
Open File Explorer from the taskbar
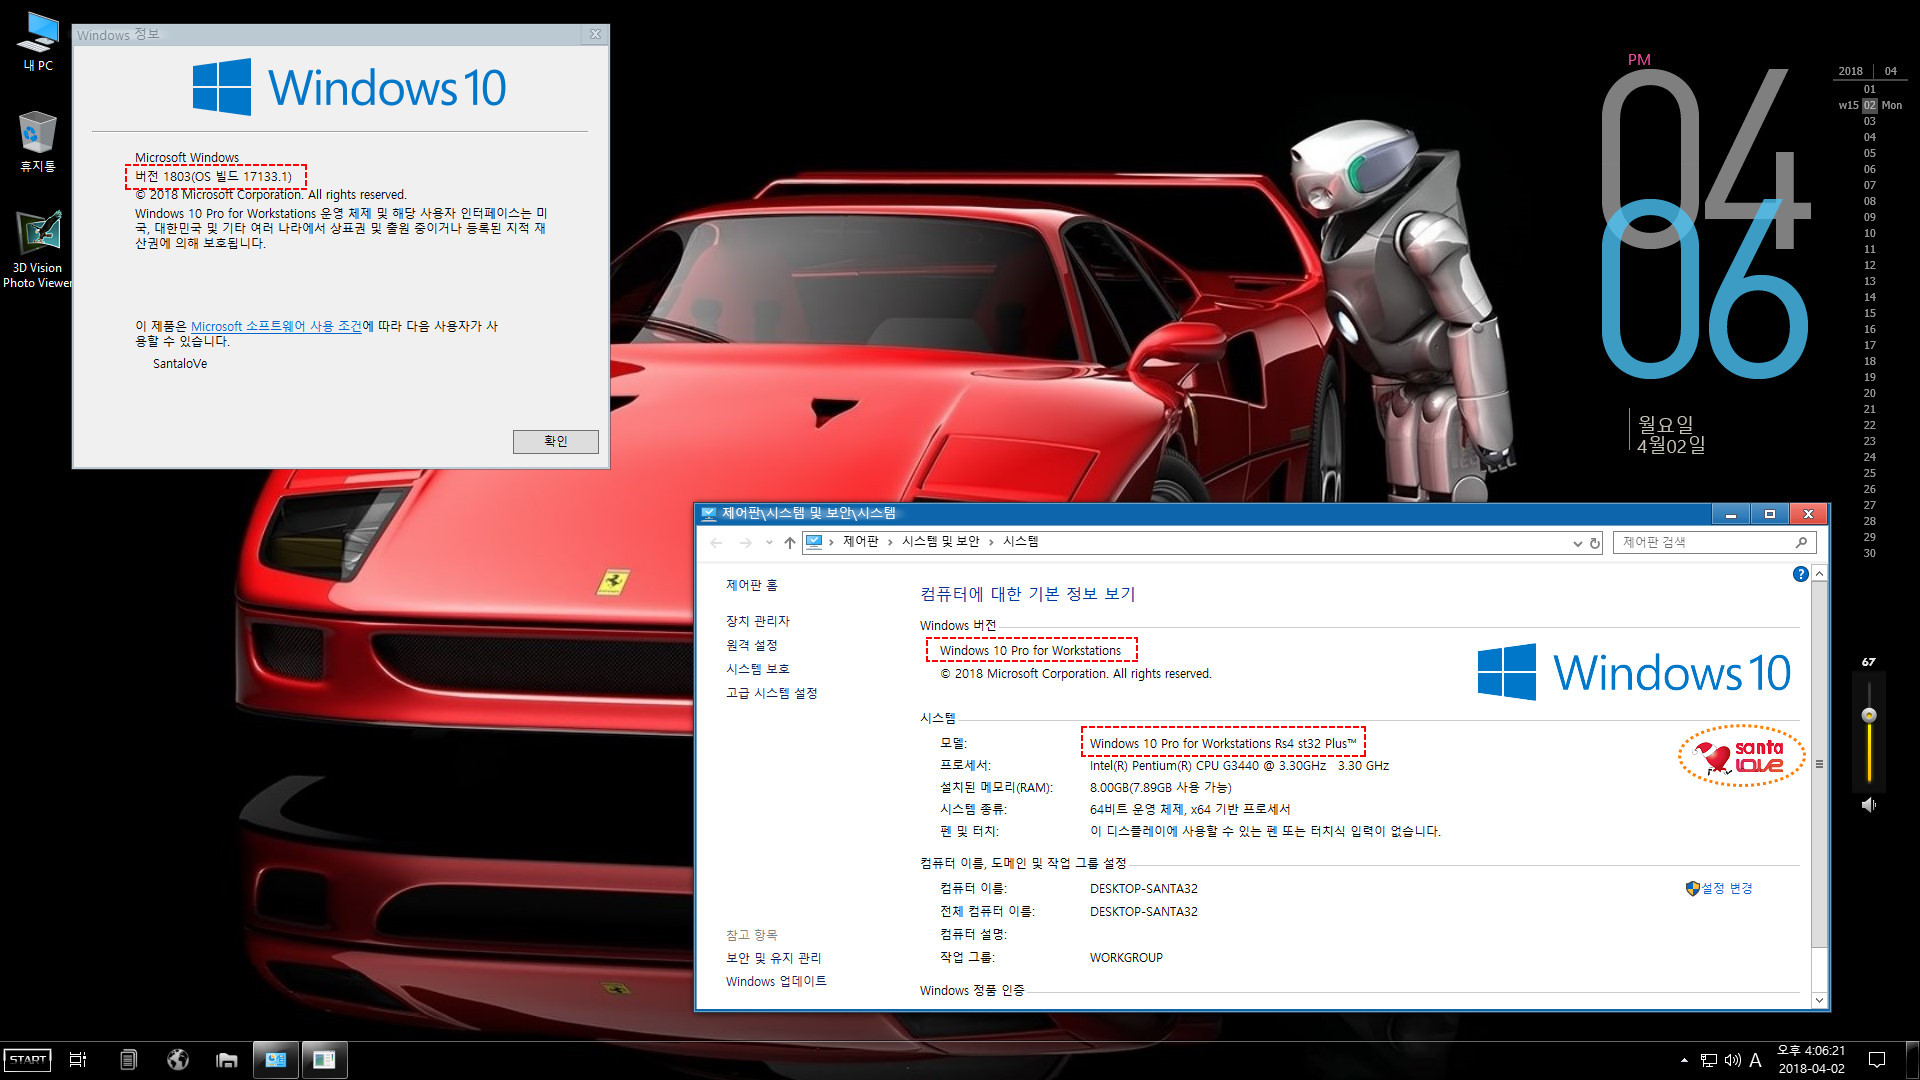tap(227, 1060)
